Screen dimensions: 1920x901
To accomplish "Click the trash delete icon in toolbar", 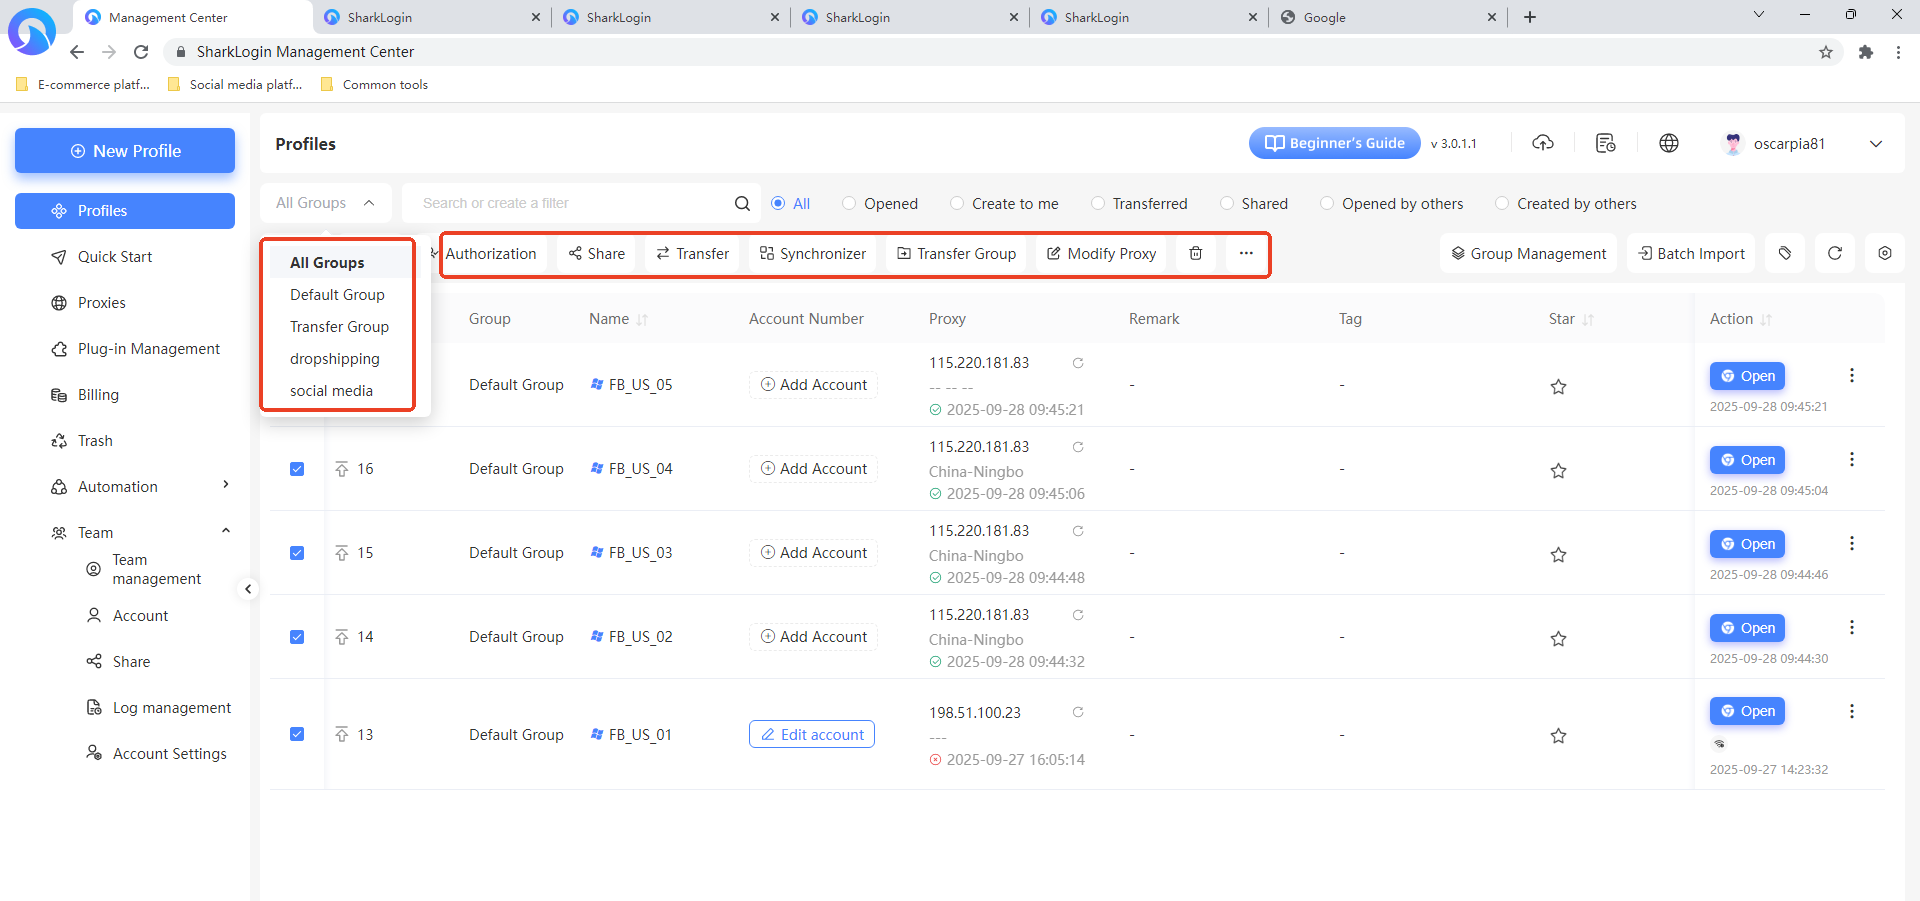I will click(1195, 254).
